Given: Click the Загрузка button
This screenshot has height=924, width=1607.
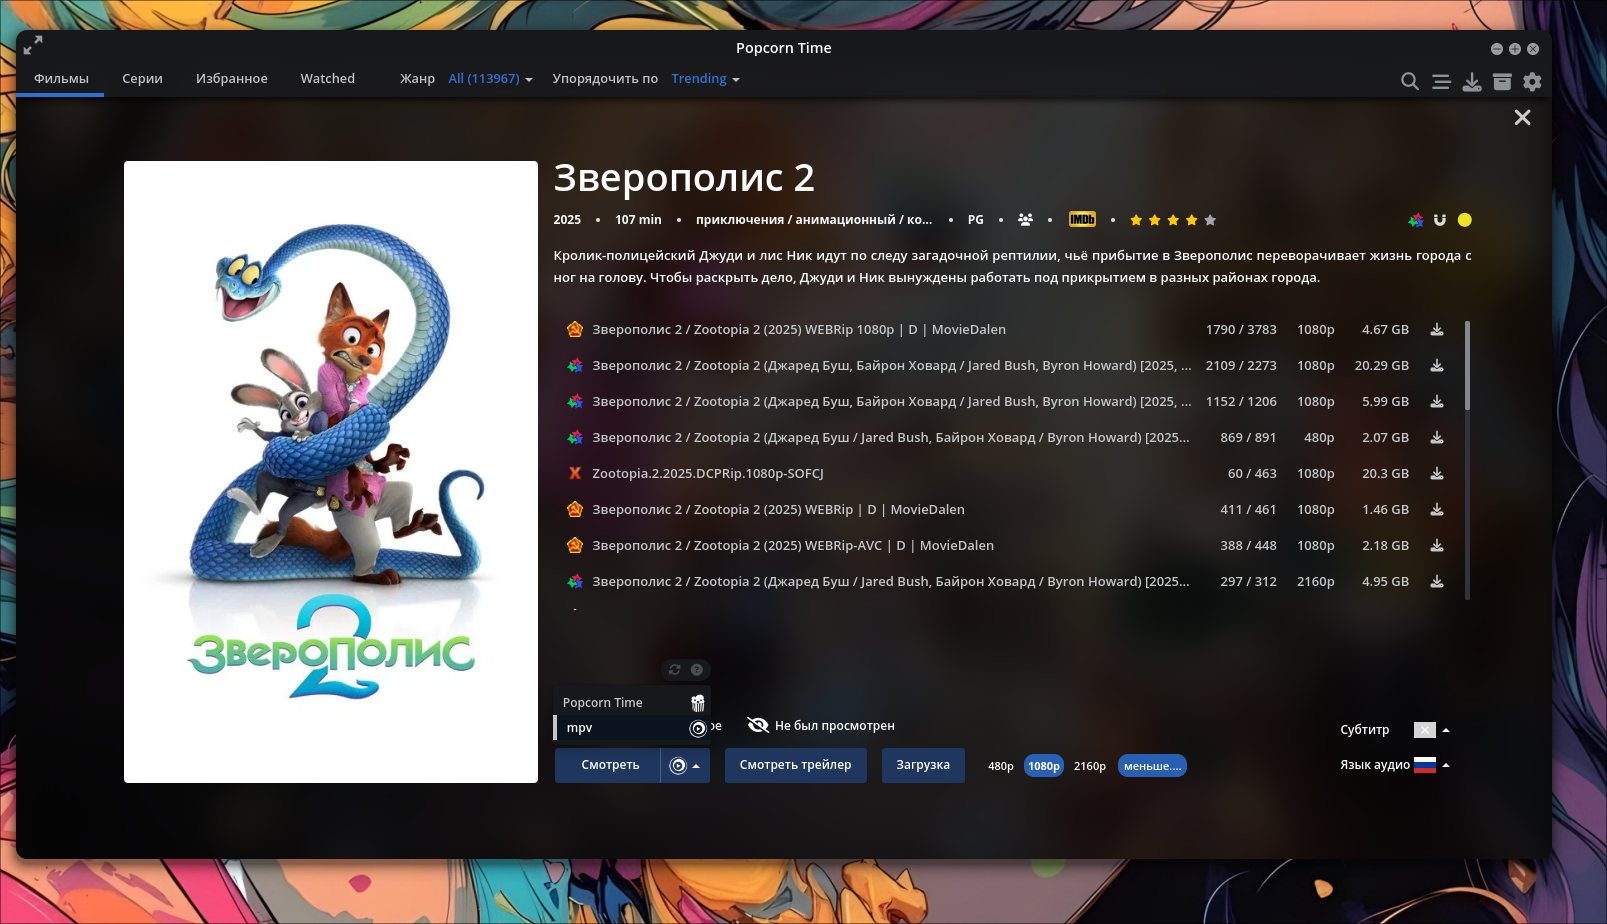Looking at the screenshot, I should coord(923,766).
